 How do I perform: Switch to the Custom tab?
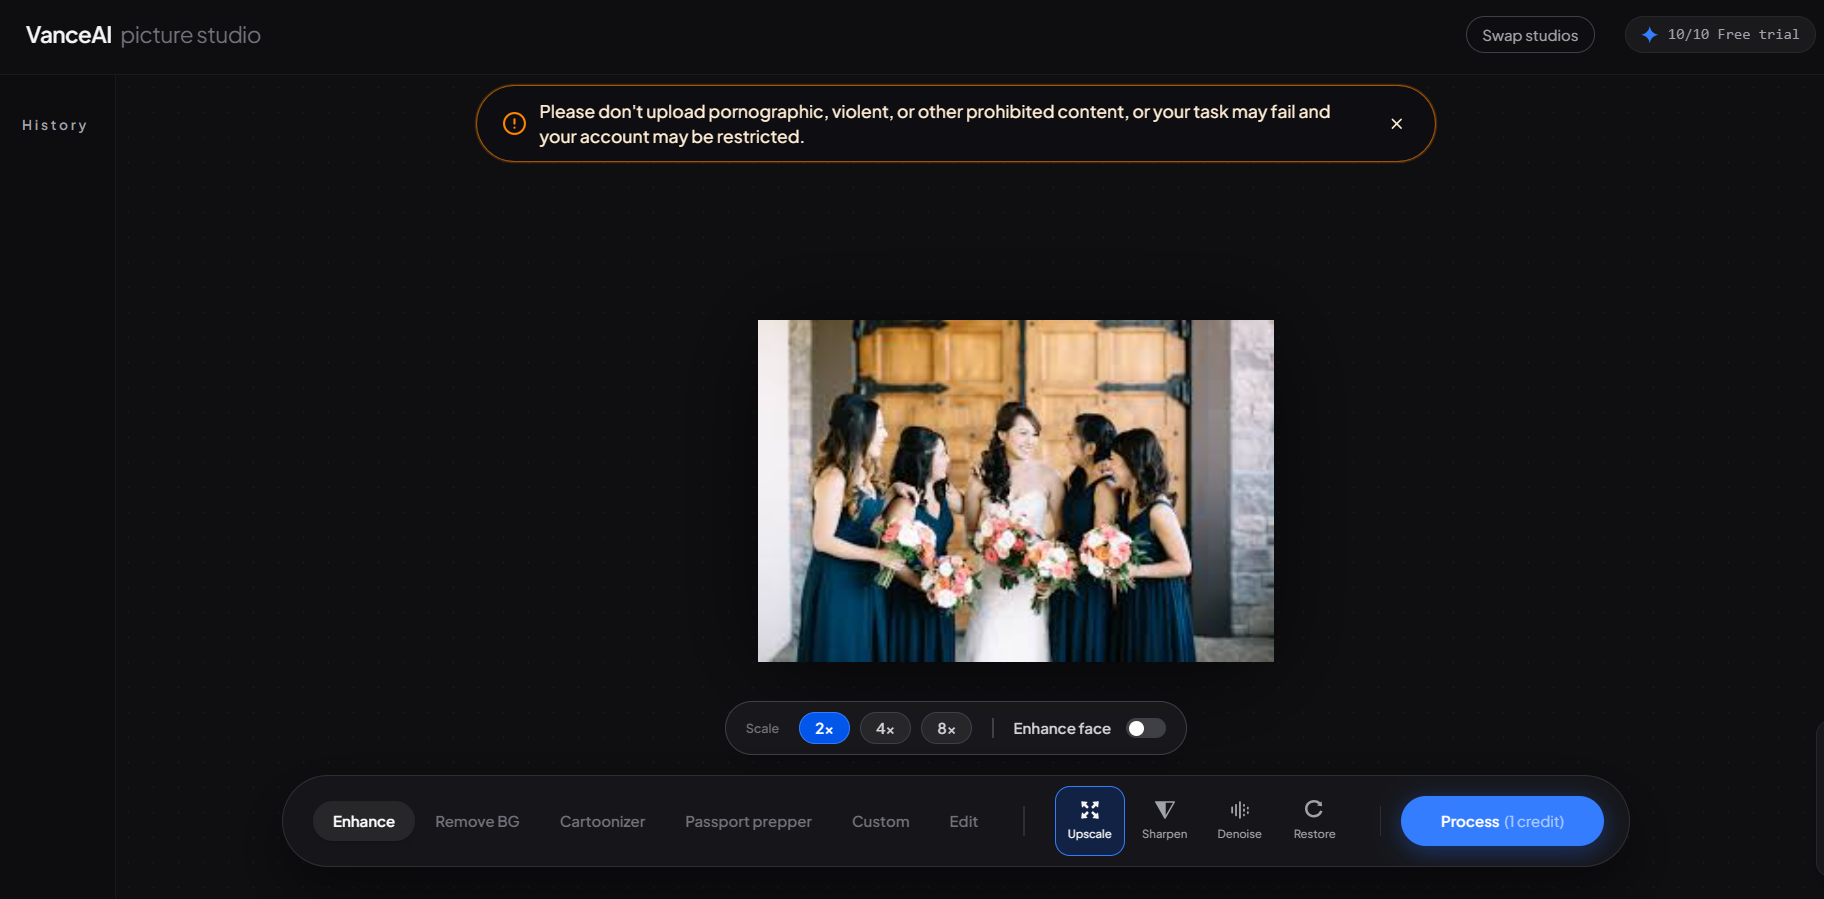(x=880, y=821)
